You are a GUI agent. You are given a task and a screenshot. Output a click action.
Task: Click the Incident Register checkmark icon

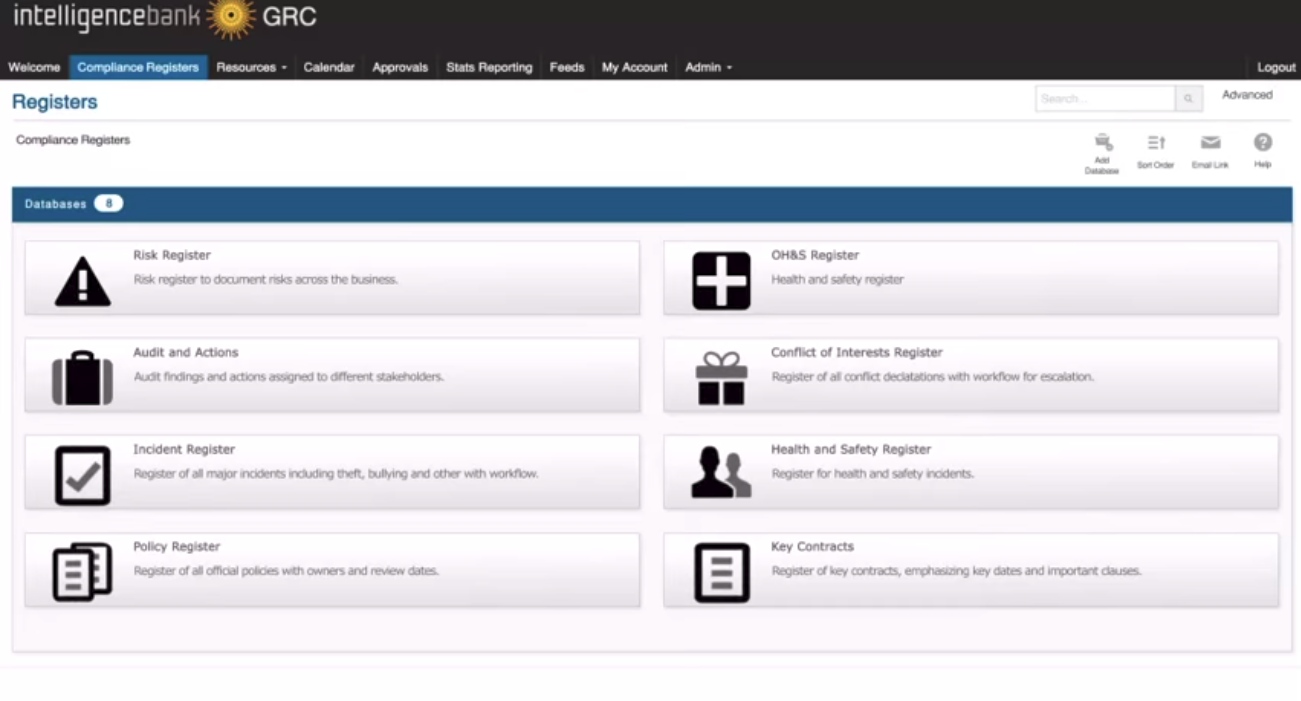[82, 475]
